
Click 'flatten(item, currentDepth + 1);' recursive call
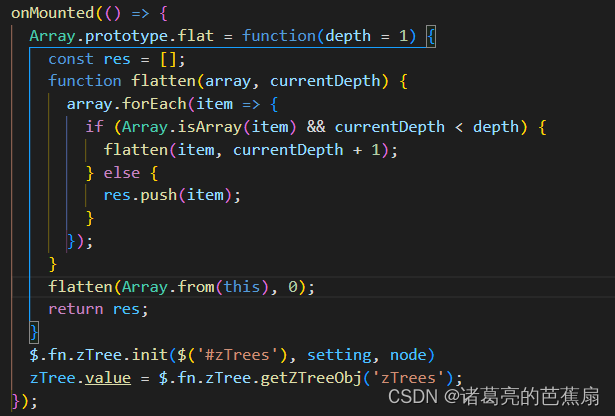[x=251, y=150]
